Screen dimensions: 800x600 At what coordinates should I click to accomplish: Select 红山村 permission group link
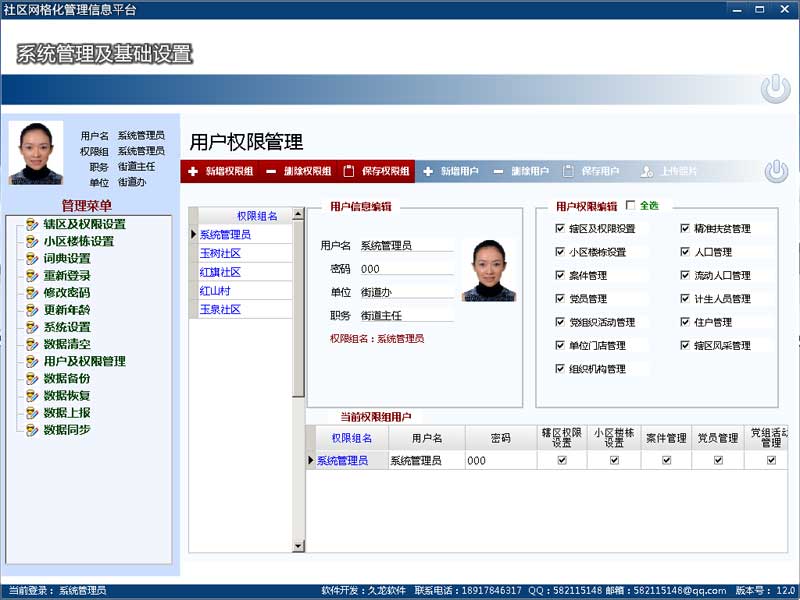(x=215, y=291)
